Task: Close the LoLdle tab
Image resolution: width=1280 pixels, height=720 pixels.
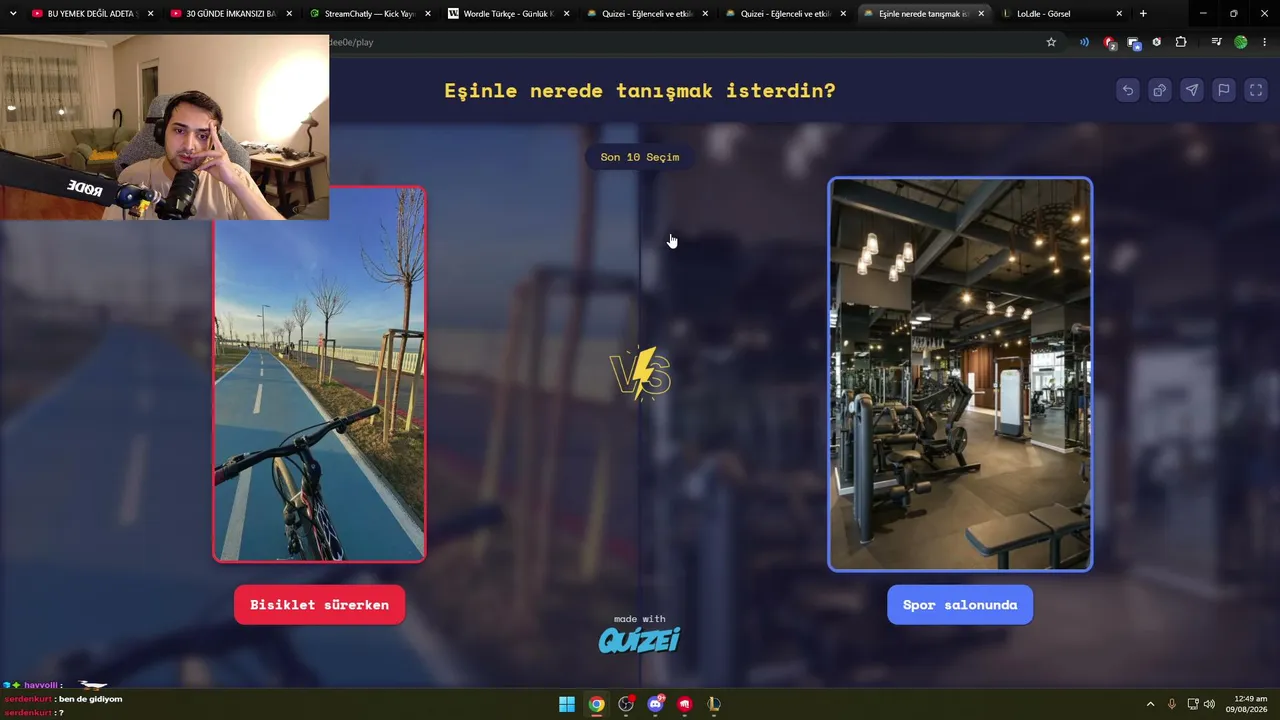Action: (1119, 14)
